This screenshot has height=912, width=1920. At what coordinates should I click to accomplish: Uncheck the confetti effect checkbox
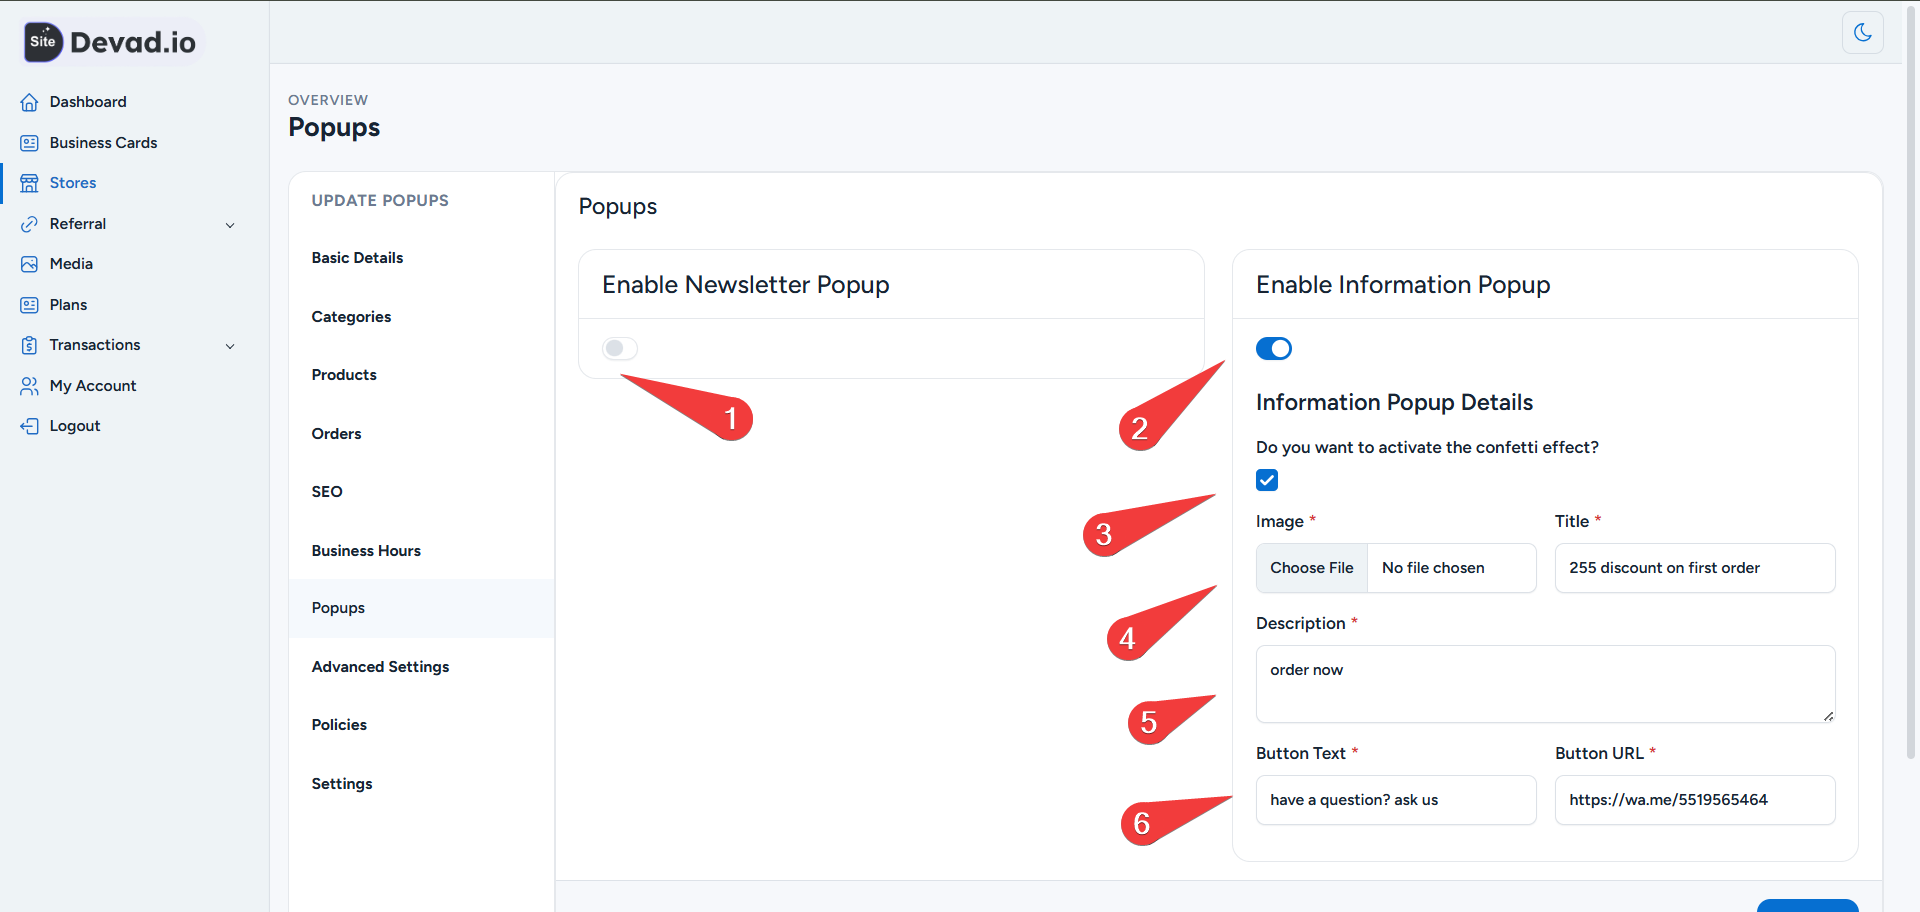[1266, 480]
